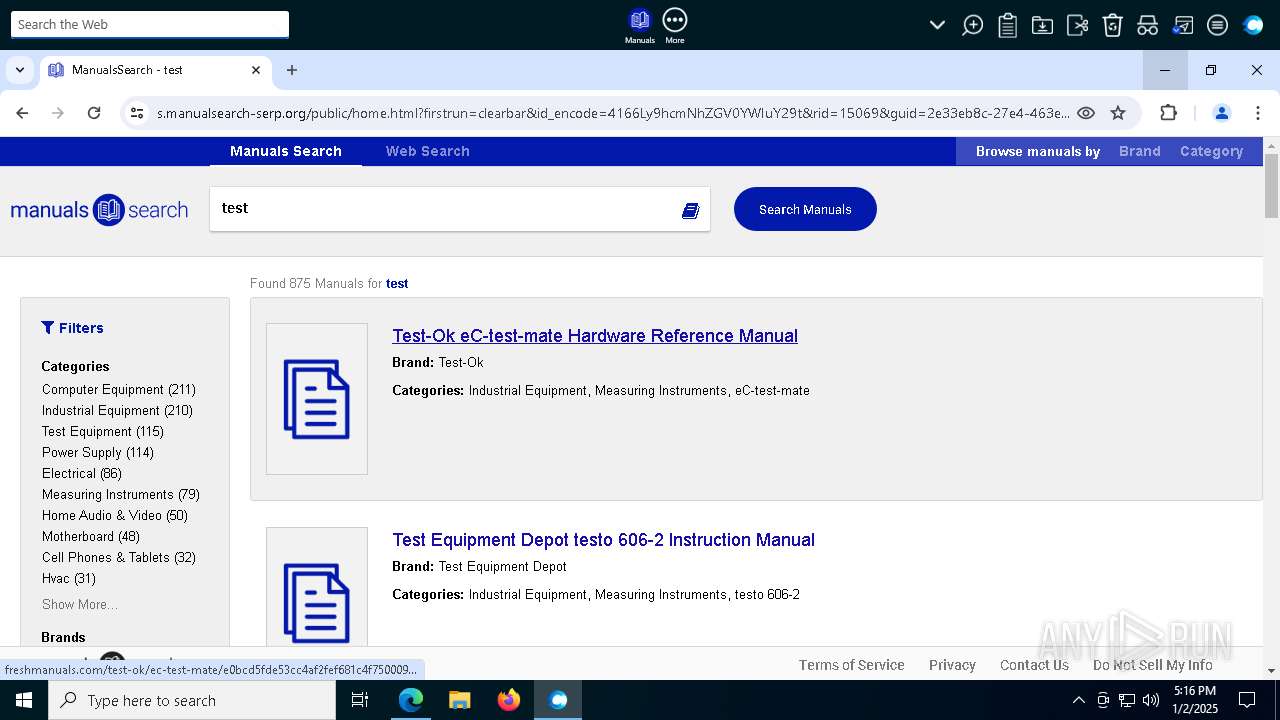
Task: Open the Windows Start menu
Action: (x=24, y=700)
